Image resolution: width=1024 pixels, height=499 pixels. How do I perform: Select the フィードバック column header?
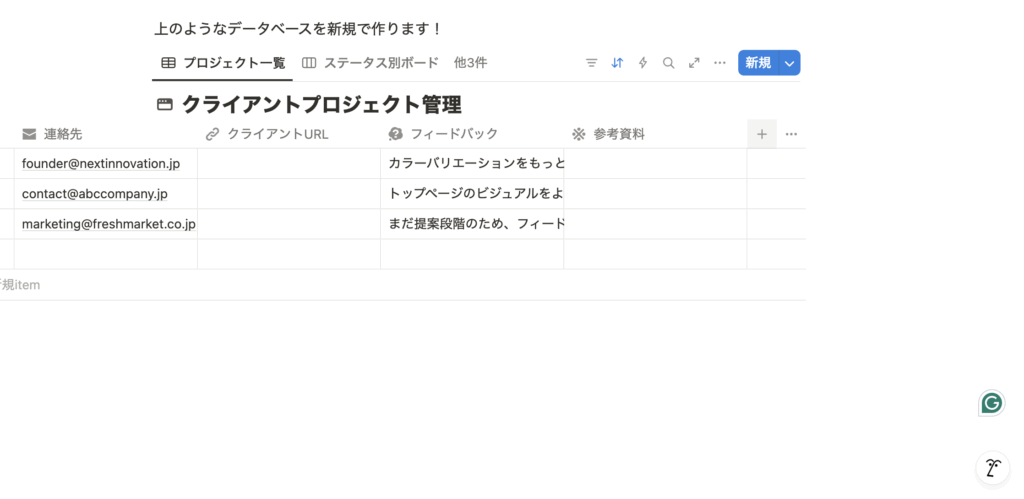(453, 134)
